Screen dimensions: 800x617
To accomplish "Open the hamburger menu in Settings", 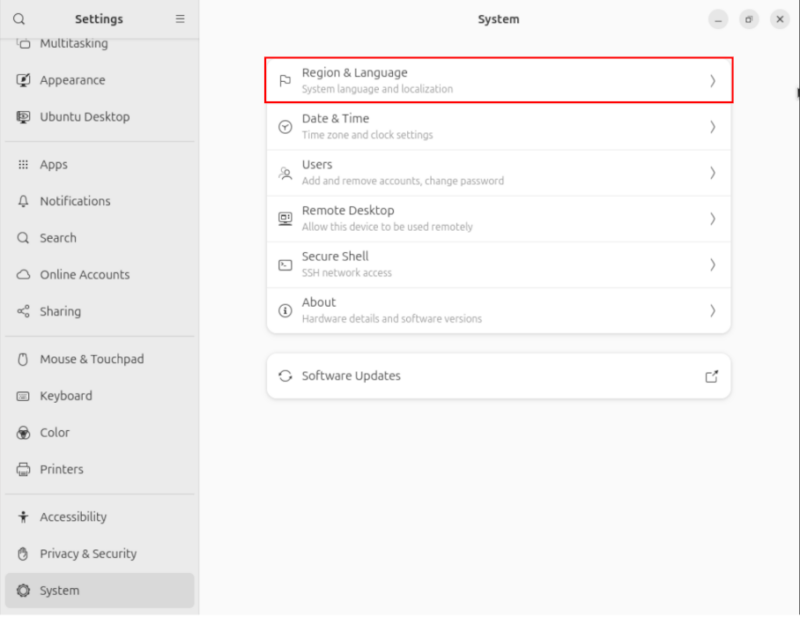I will pos(180,19).
